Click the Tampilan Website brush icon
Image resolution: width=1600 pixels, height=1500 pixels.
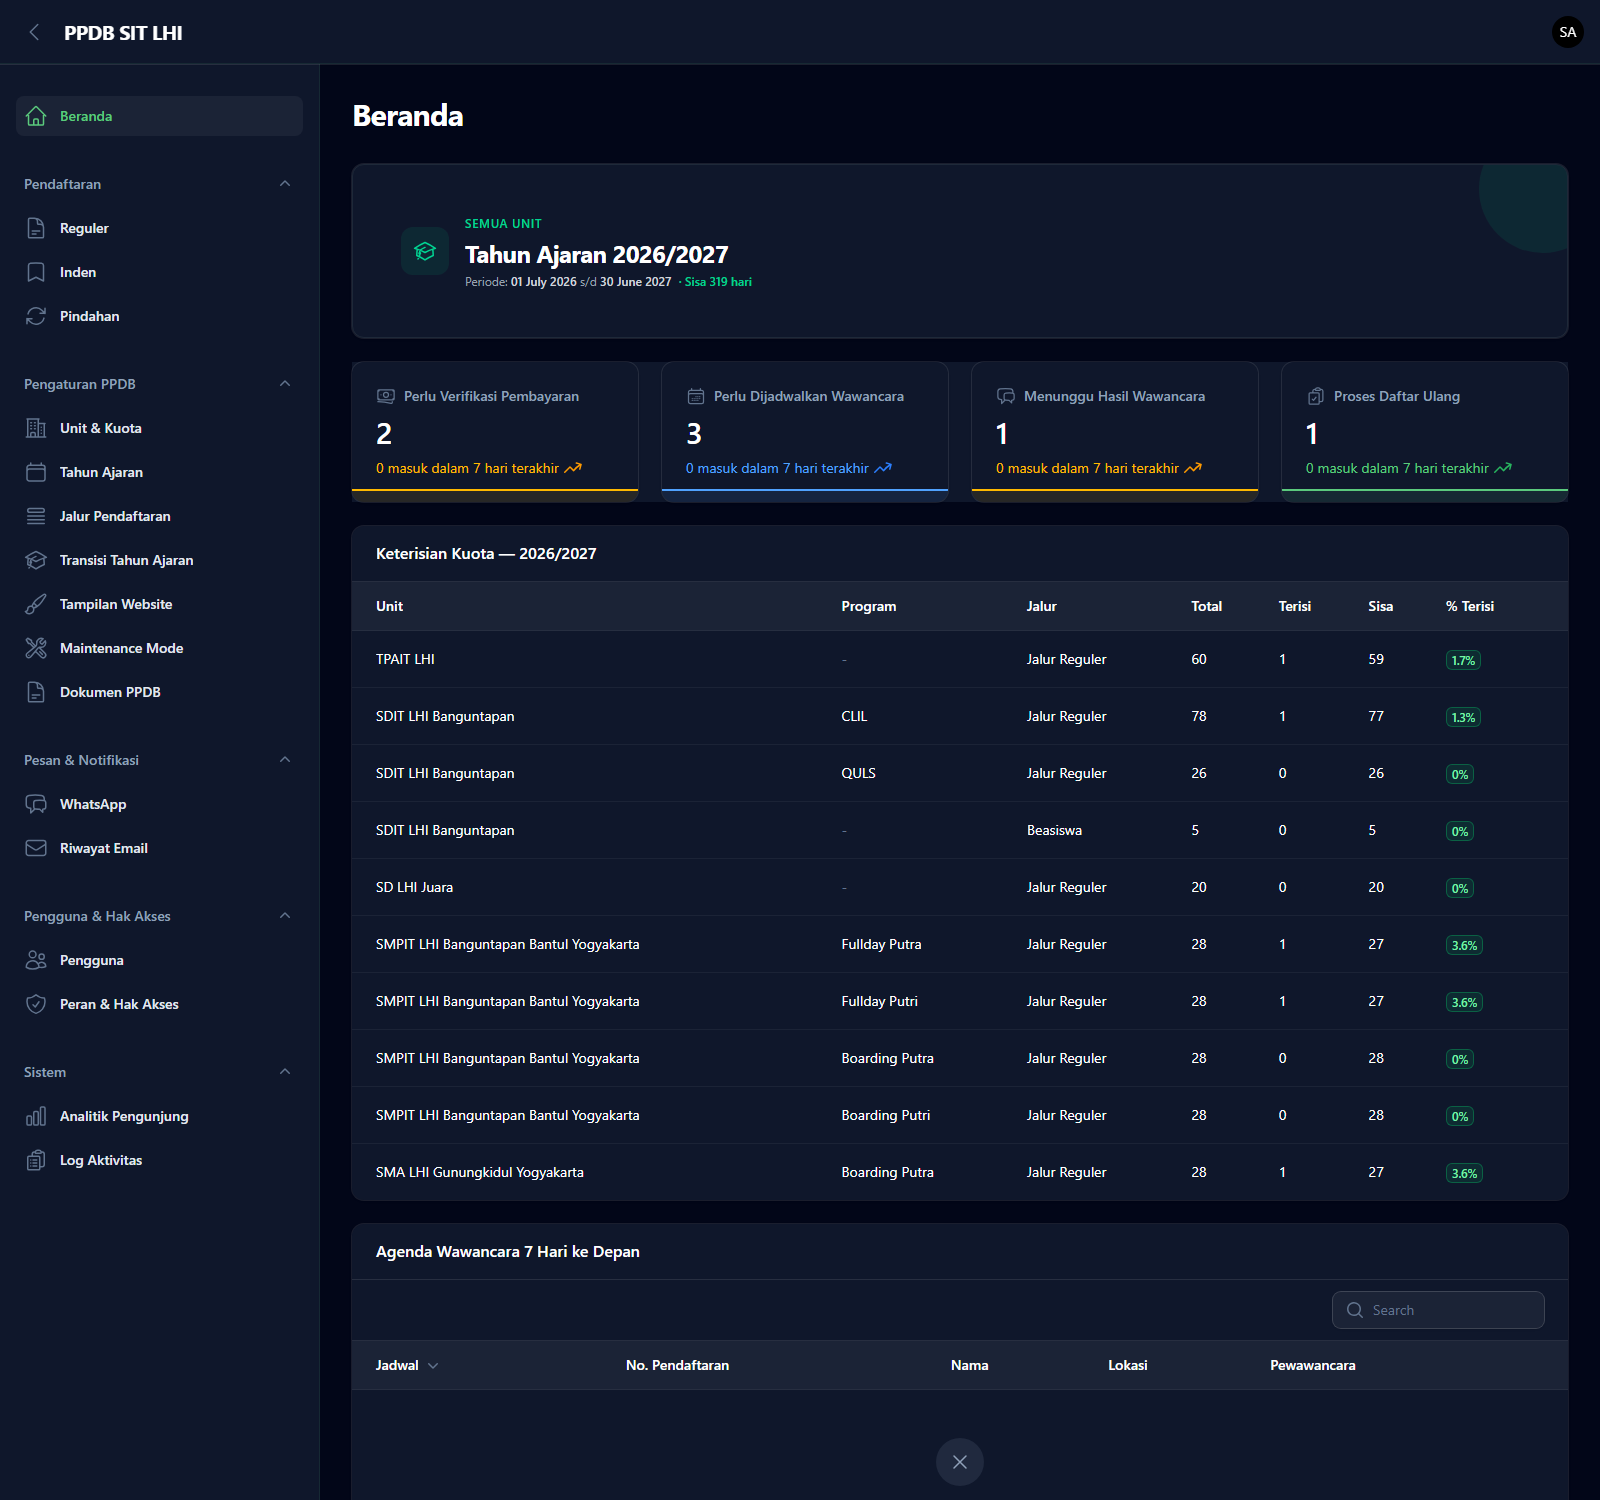(36, 604)
